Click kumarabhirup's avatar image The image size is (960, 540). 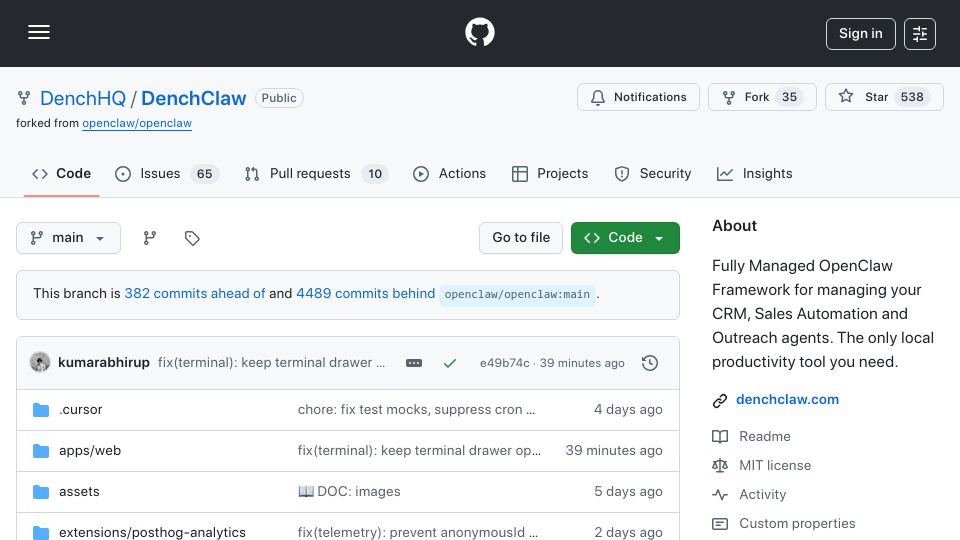(x=40, y=362)
